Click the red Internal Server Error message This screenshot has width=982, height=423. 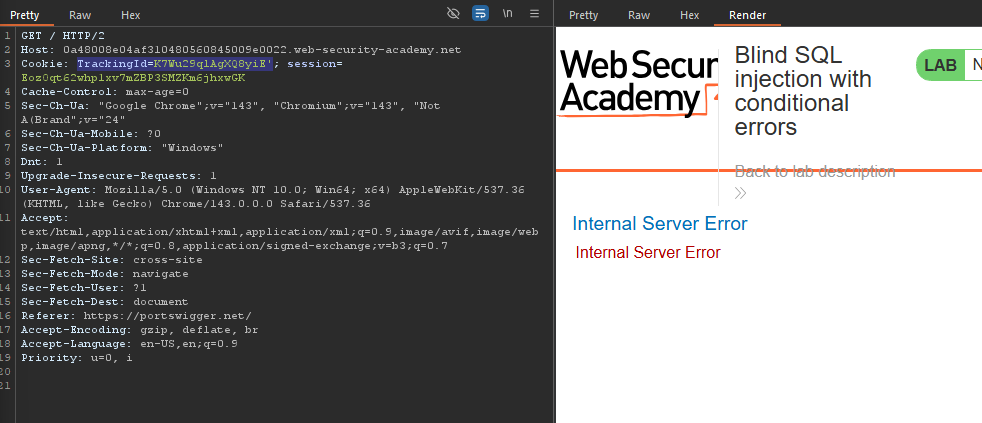[x=648, y=252]
